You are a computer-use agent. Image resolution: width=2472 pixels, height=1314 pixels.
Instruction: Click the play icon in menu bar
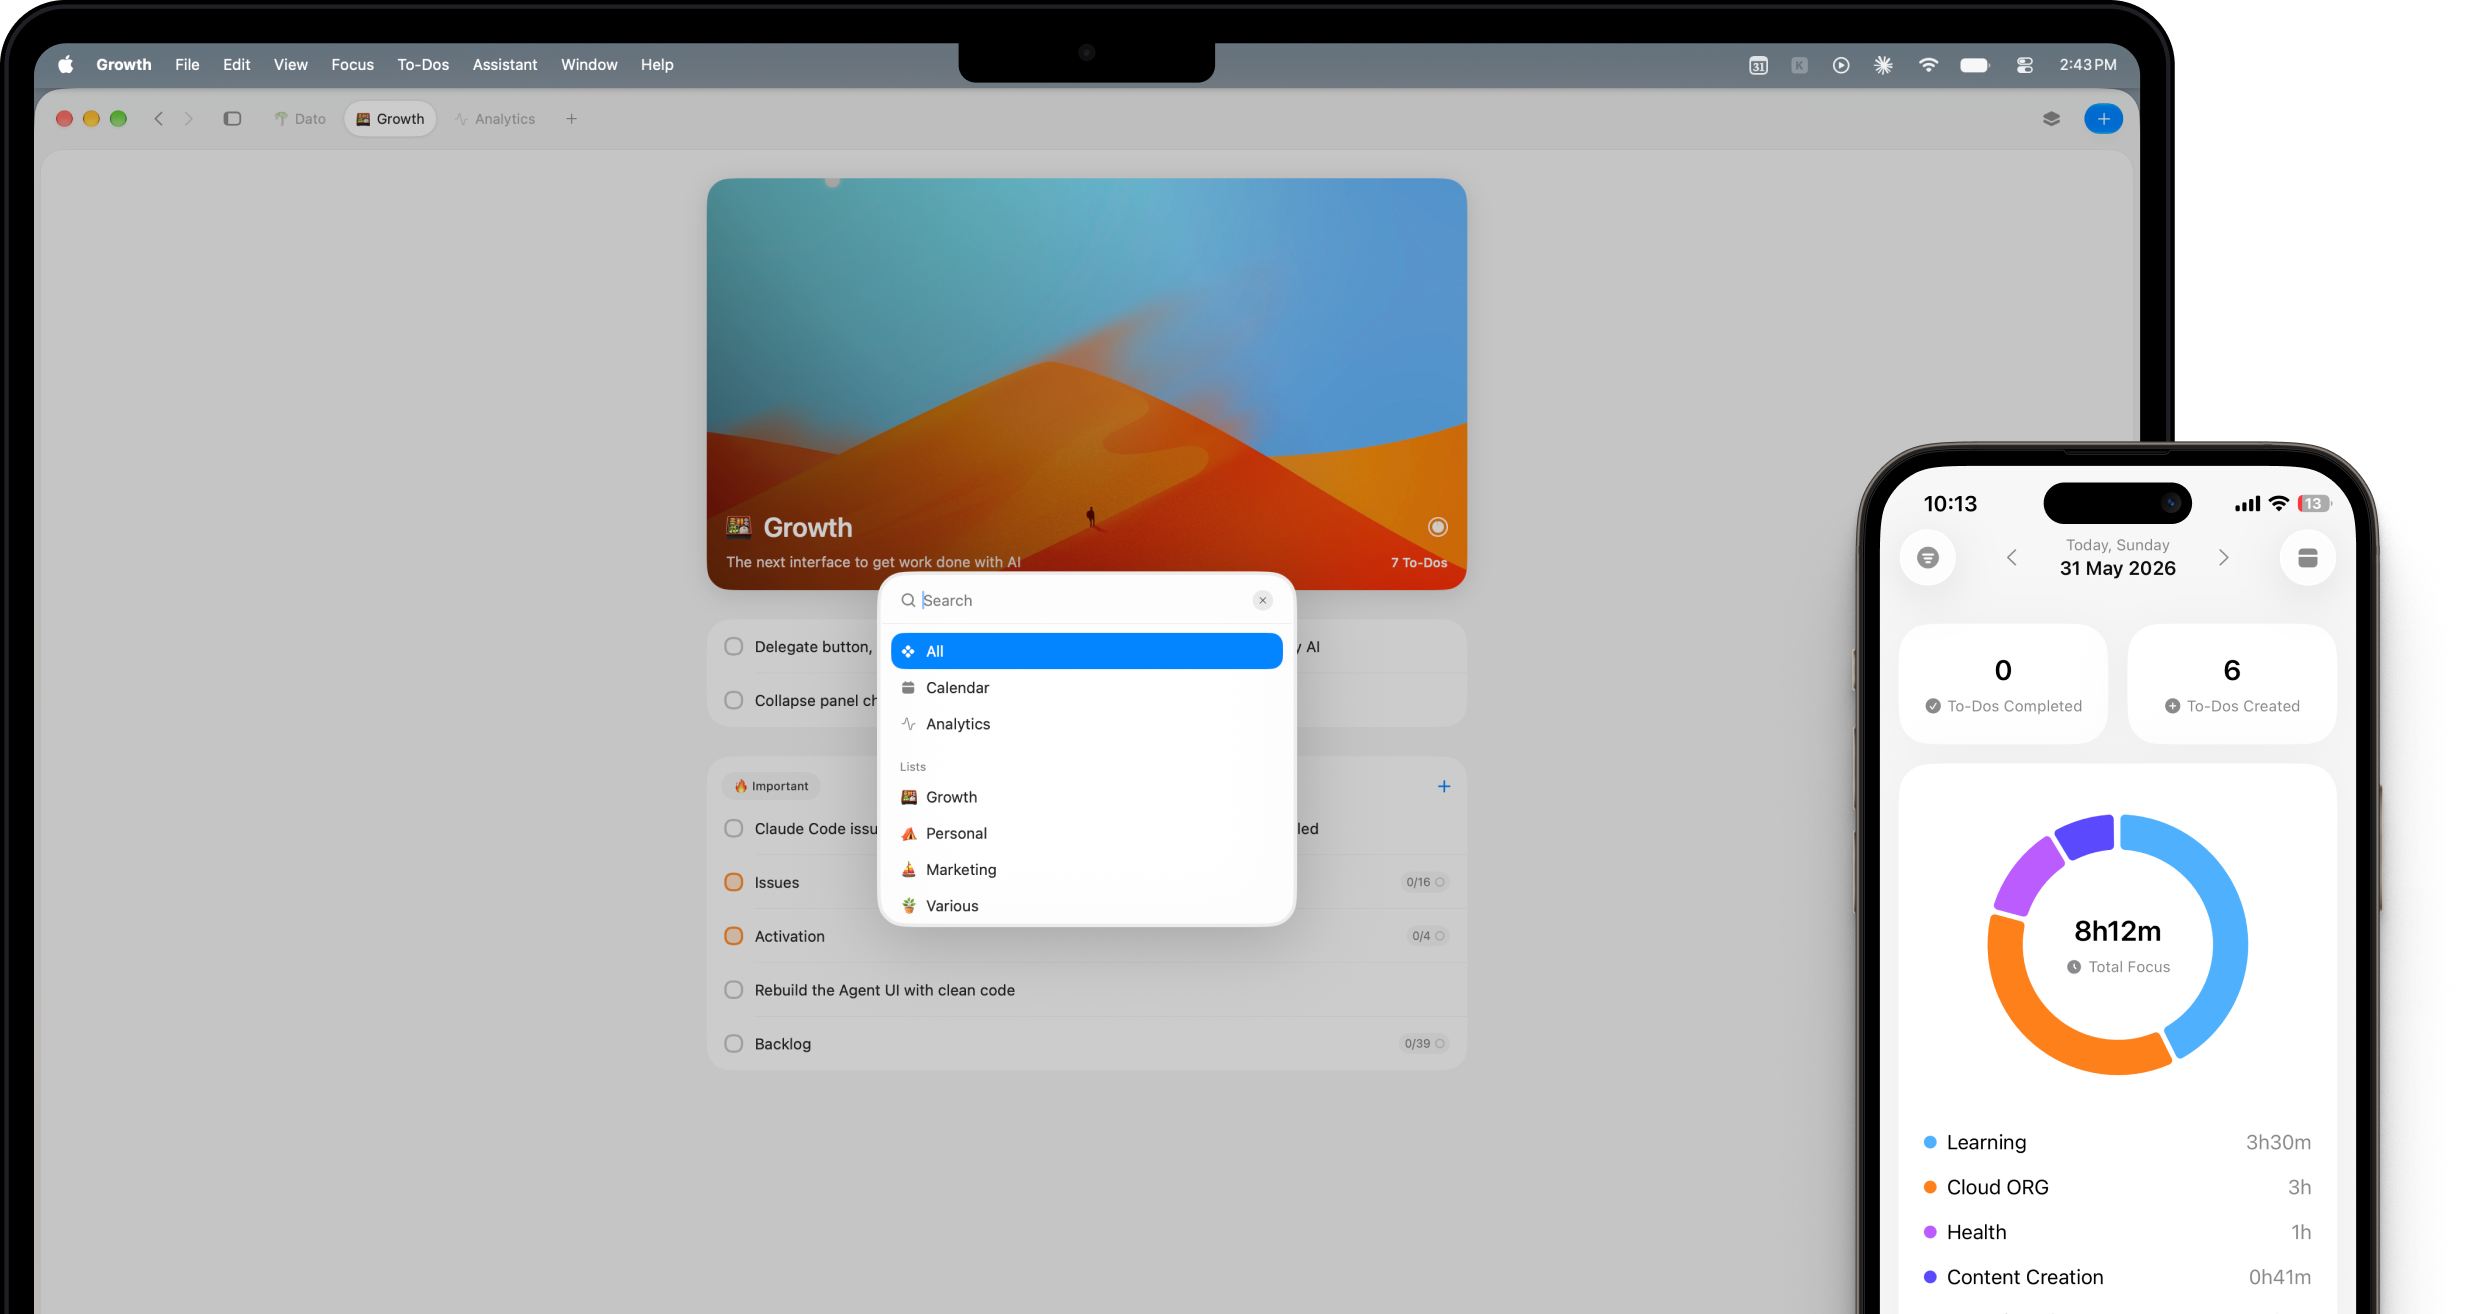tap(1841, 65)
